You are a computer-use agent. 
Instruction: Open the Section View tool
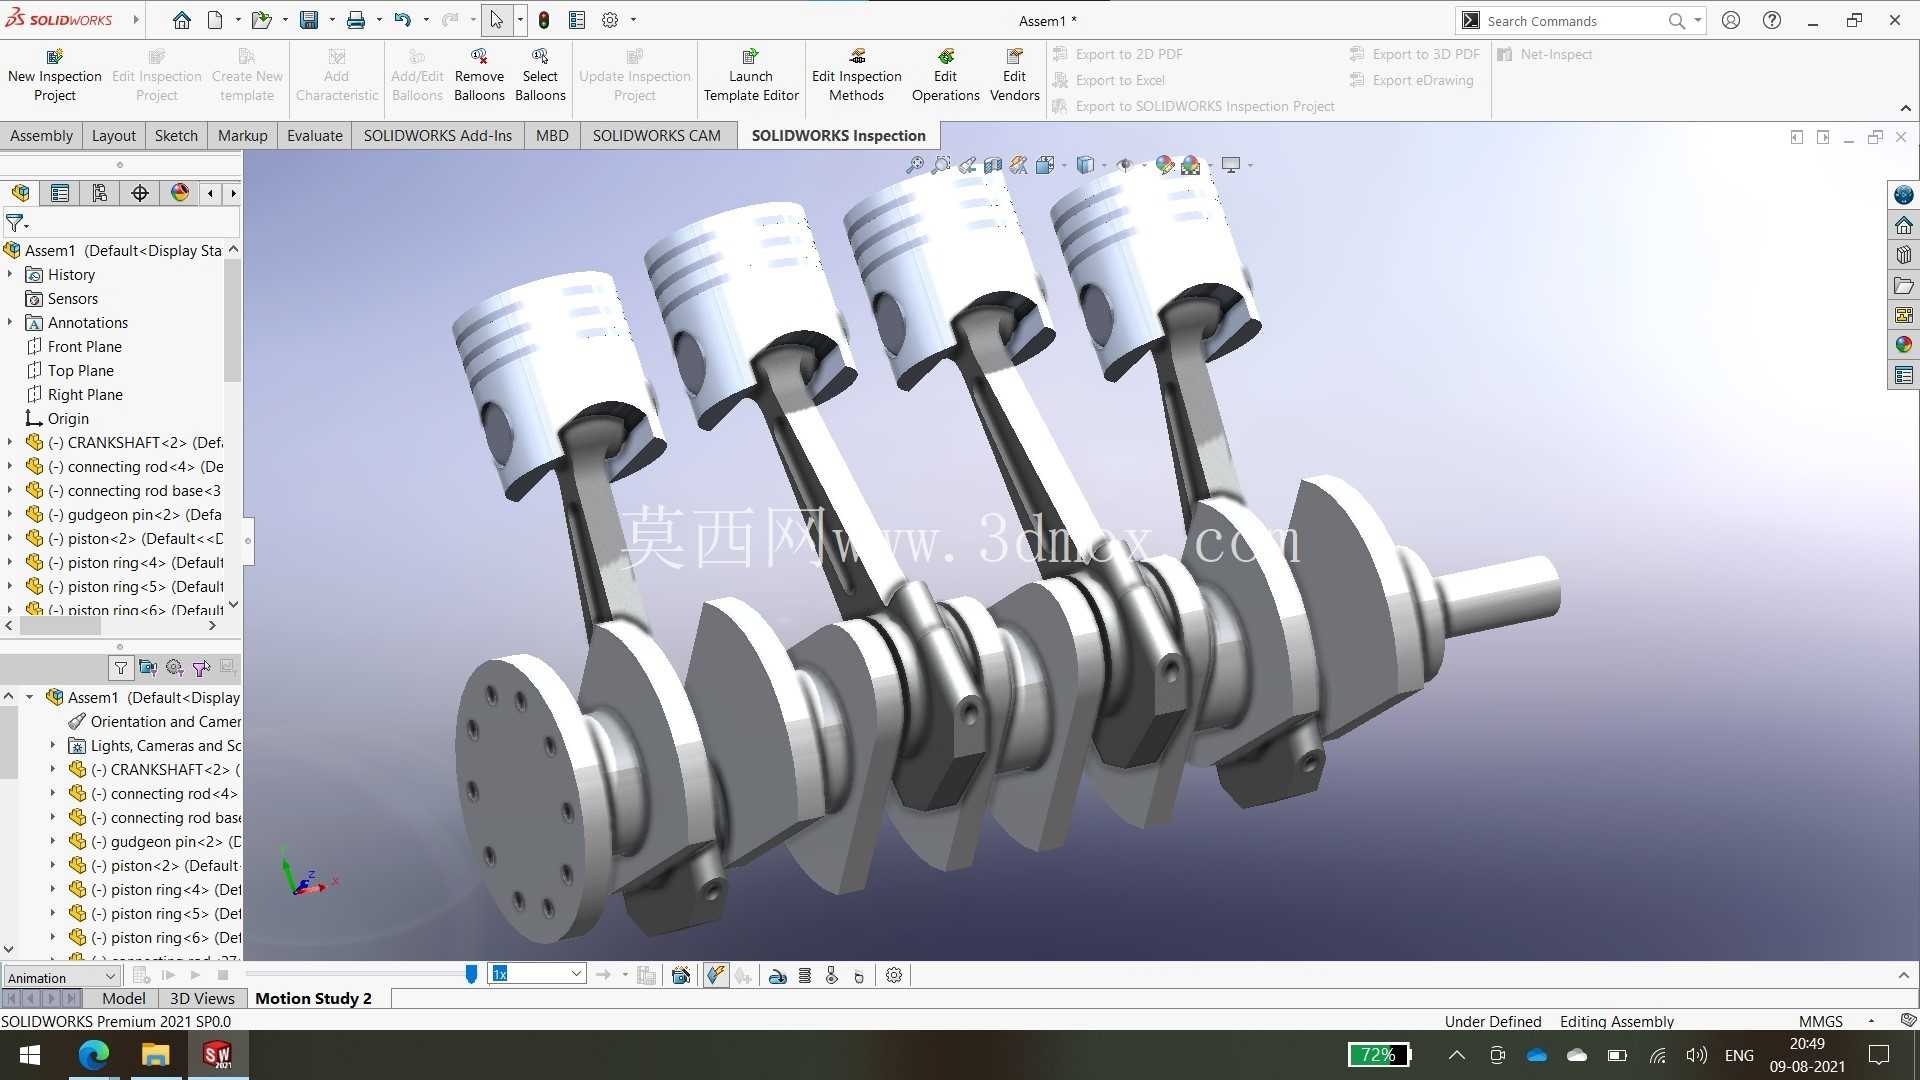pos(993,165)
